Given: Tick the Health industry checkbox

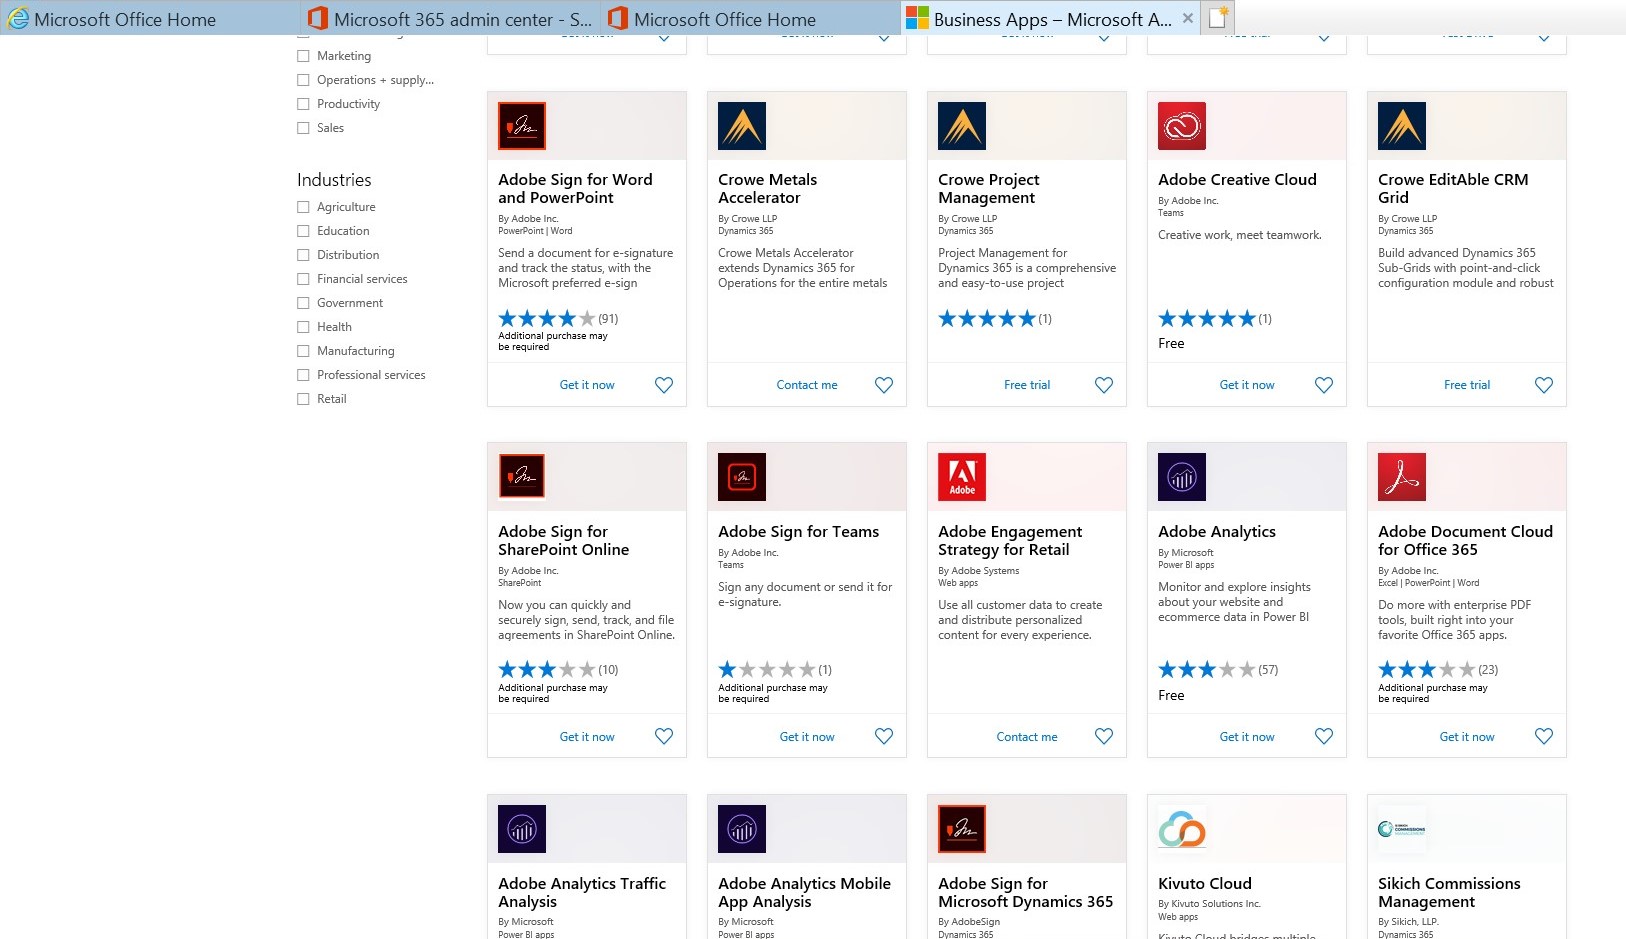Looking at the screenshot, I should click(303, 327).
